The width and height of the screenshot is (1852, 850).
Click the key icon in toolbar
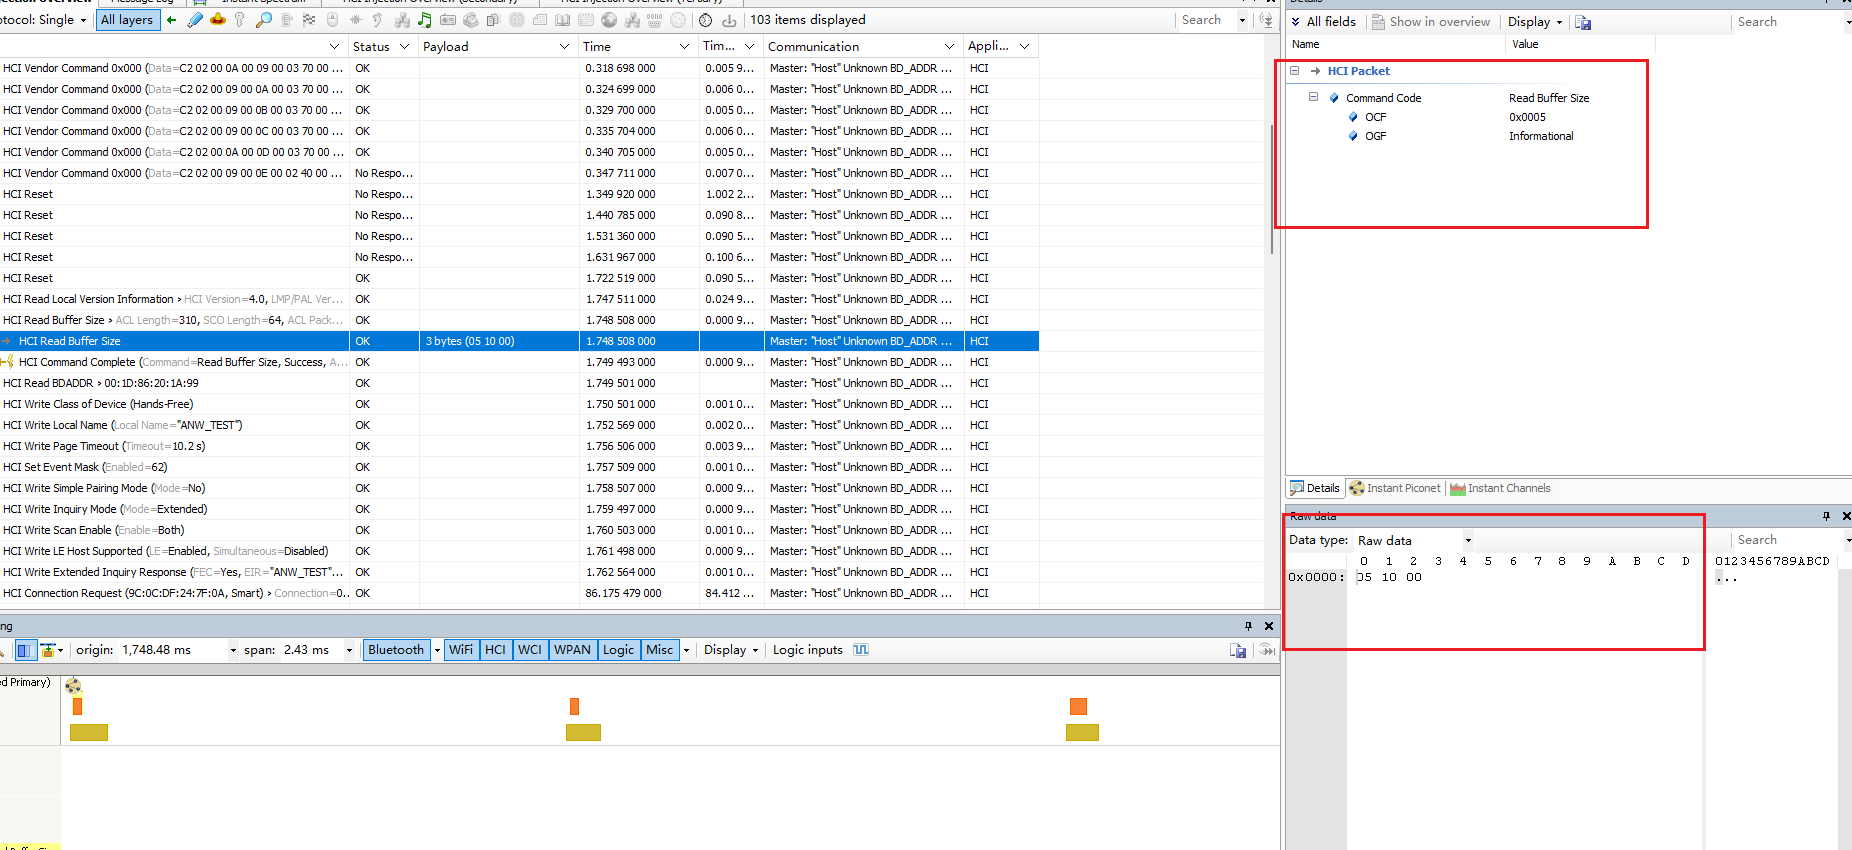coord(239,20)
